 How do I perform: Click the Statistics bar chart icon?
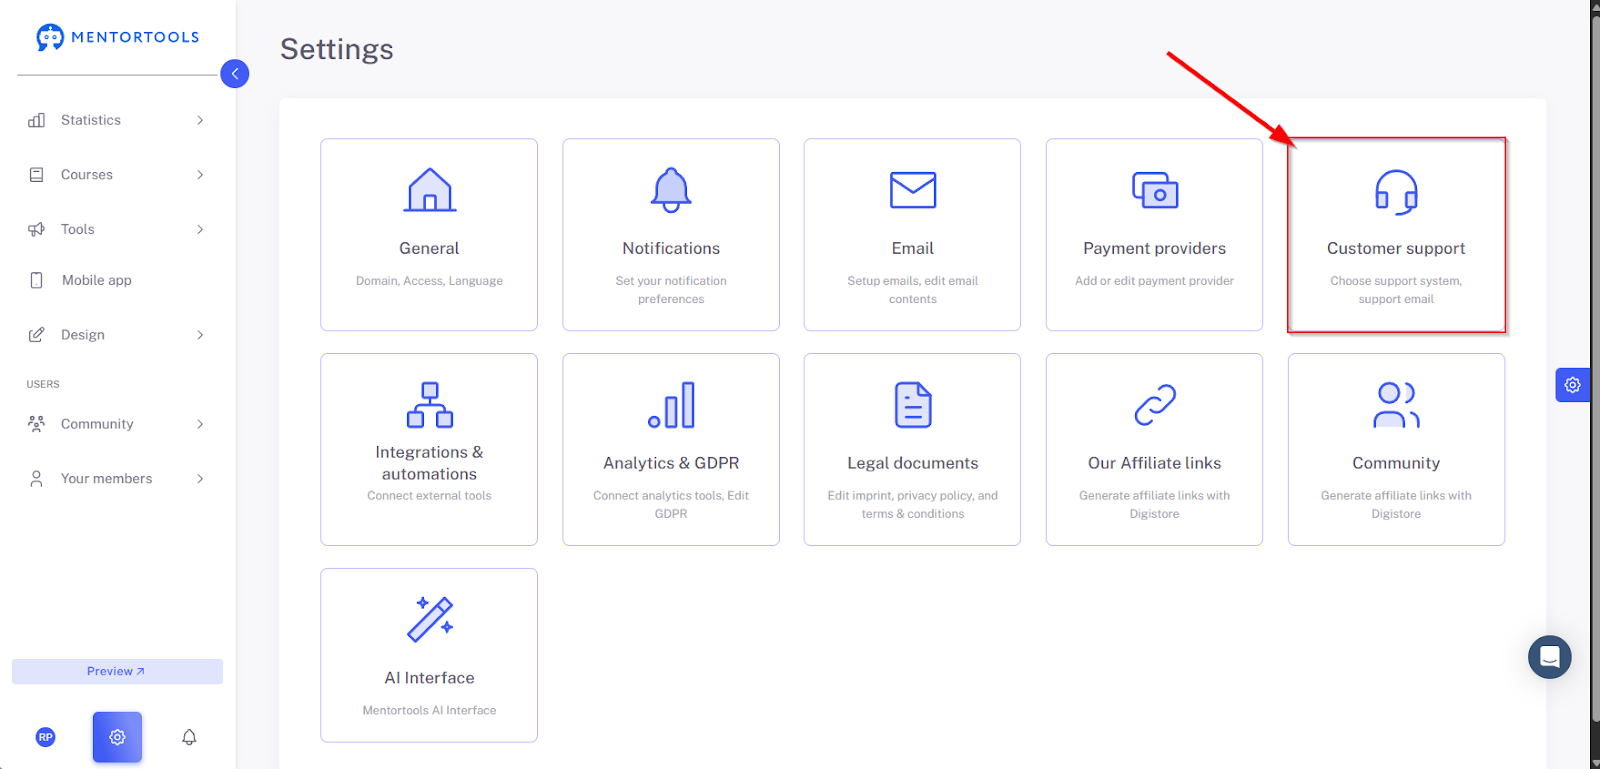pos(37,120)
